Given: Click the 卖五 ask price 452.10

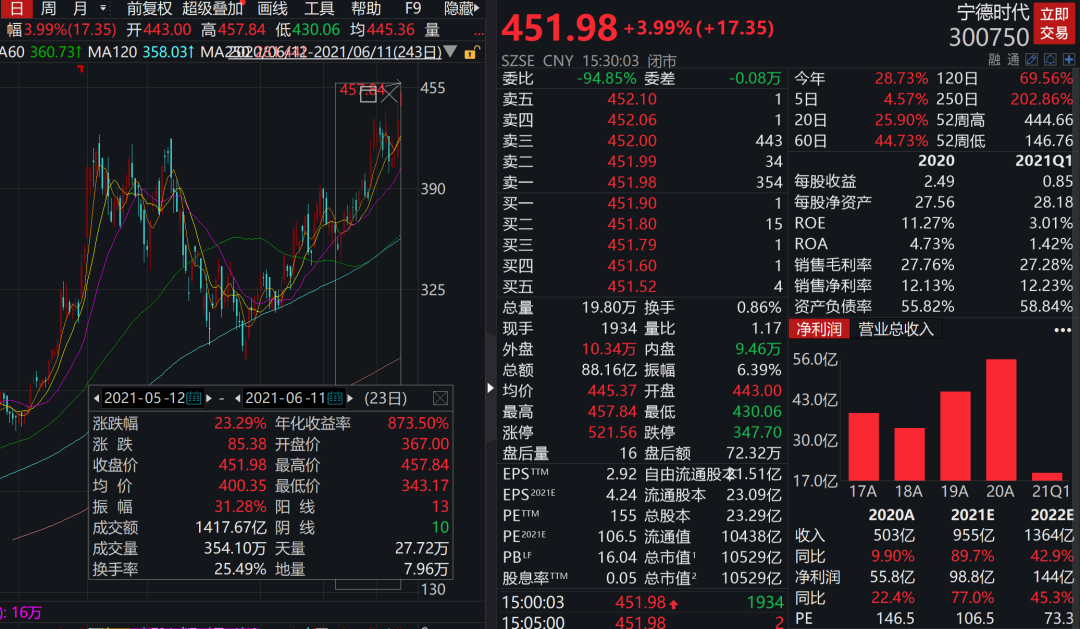Looking at the screenshot, I should pos(632,99).
